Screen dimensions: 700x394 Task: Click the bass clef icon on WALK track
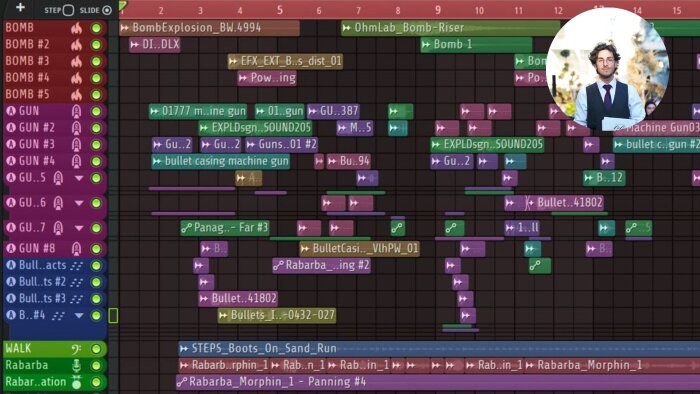76,349
